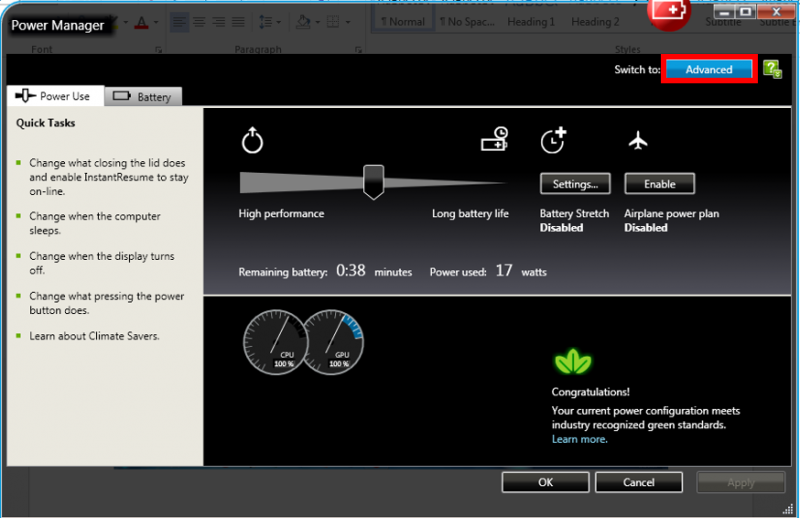
Task: Open borders dropdown arrow in Word ribbon
Action: (348, 22)
